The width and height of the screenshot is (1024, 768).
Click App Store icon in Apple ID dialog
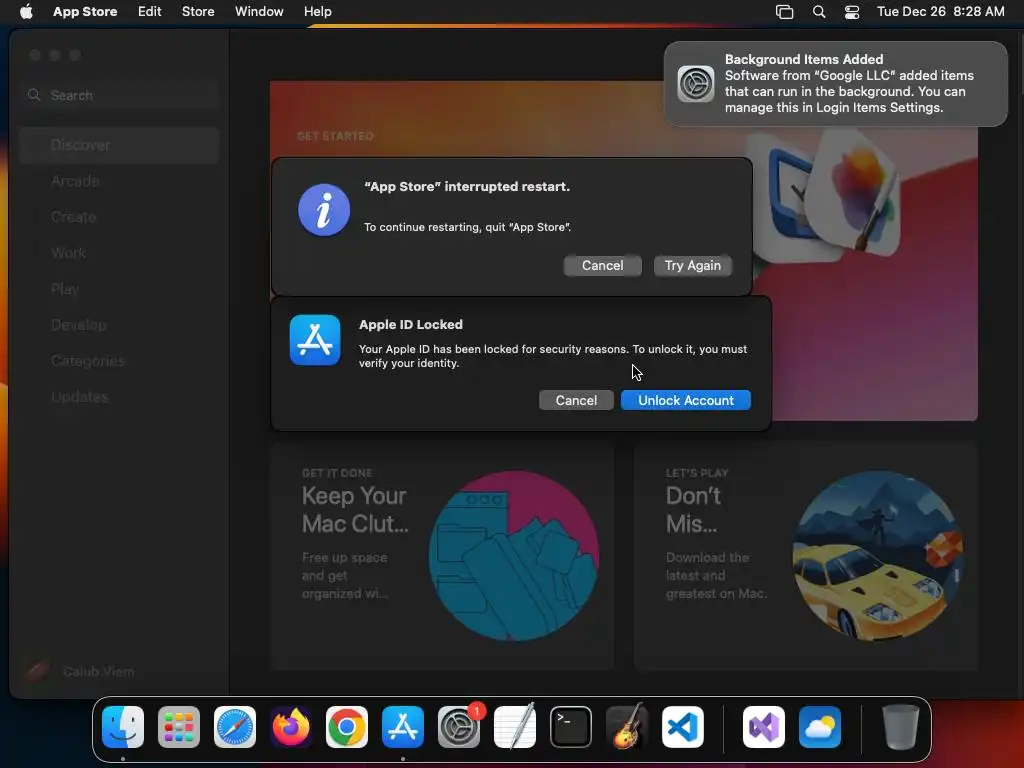(x=315, y=340)
